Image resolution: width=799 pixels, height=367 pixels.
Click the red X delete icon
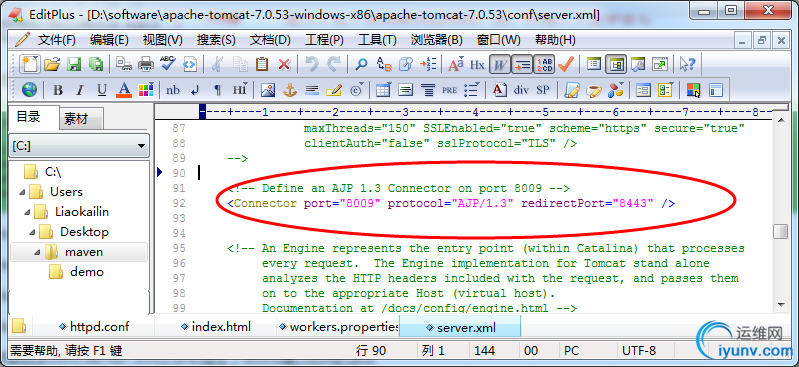click(x=284, y=65)
